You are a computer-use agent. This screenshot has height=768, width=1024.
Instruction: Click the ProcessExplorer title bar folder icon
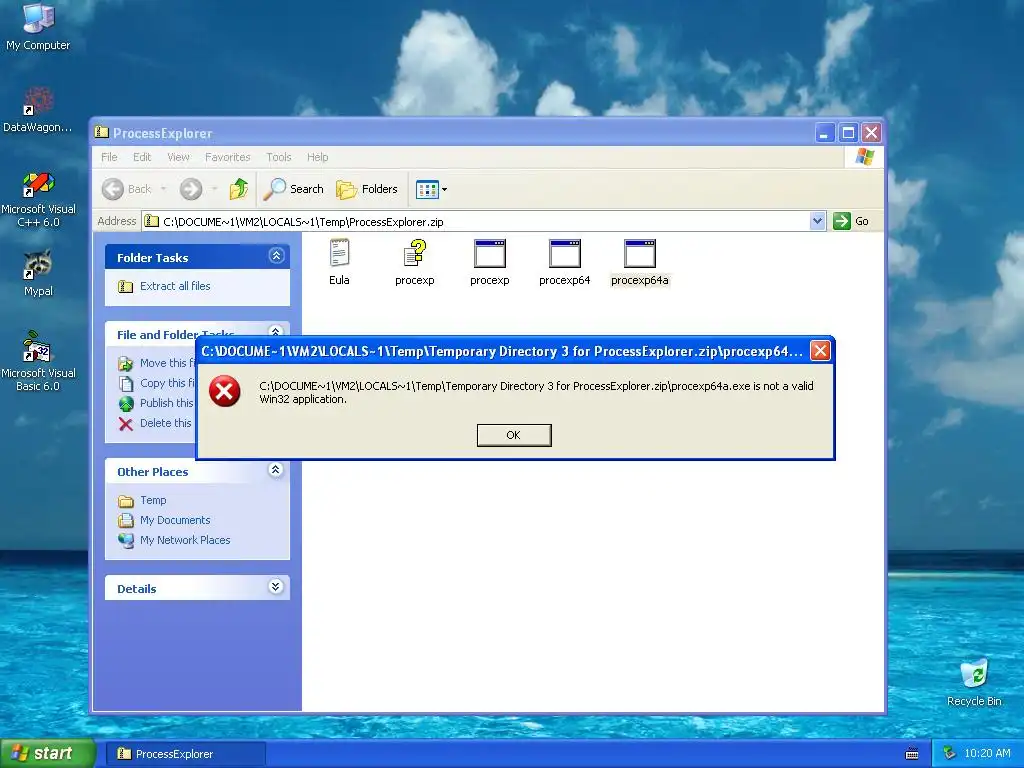coord(101,133)
